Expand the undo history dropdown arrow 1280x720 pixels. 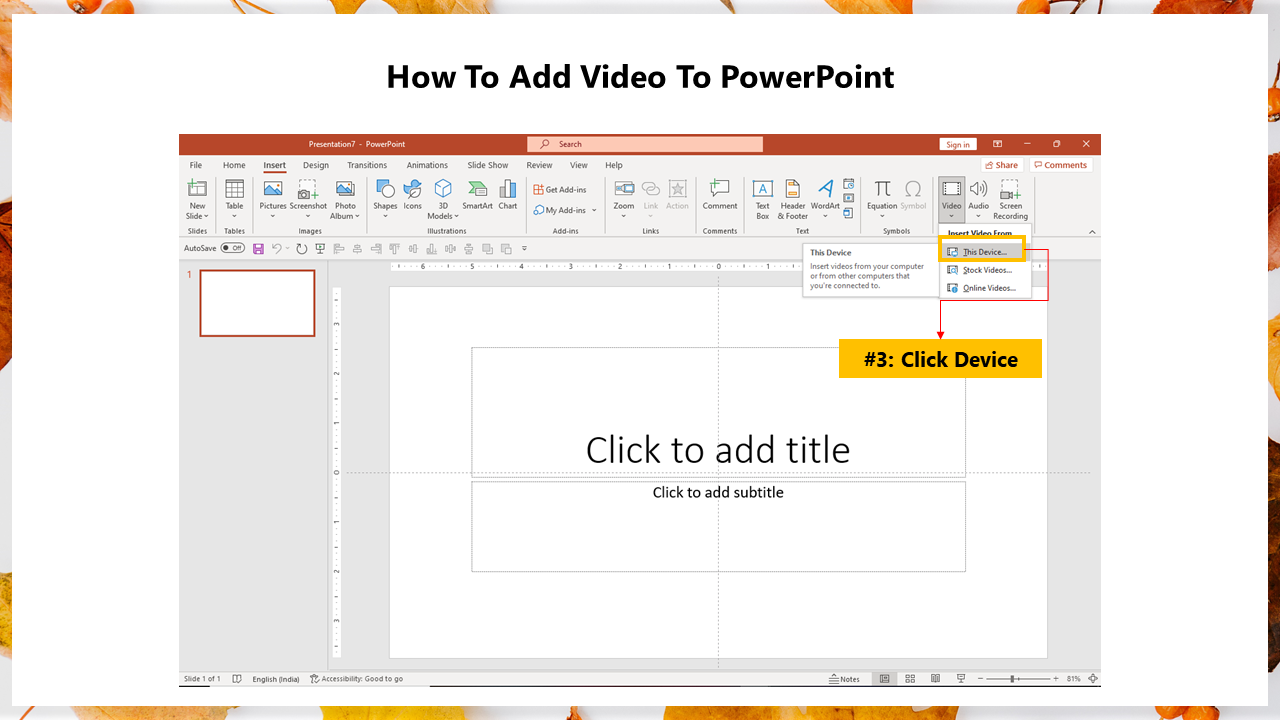(287, 248)
